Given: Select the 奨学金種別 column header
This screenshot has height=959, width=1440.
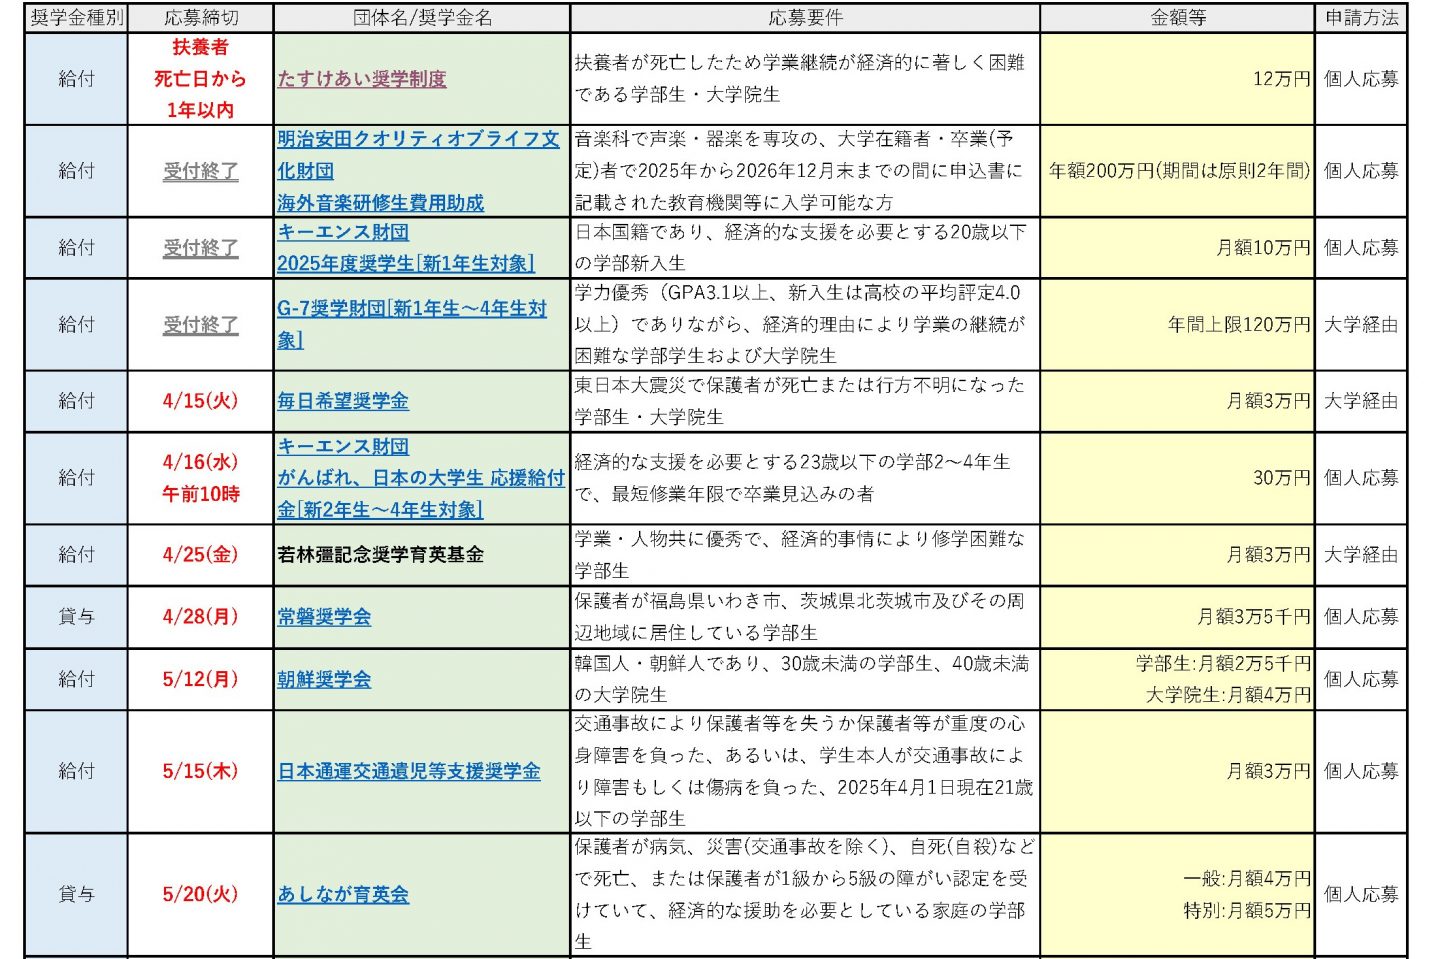Looking at the screenshot, I should (x=76, y=18).
